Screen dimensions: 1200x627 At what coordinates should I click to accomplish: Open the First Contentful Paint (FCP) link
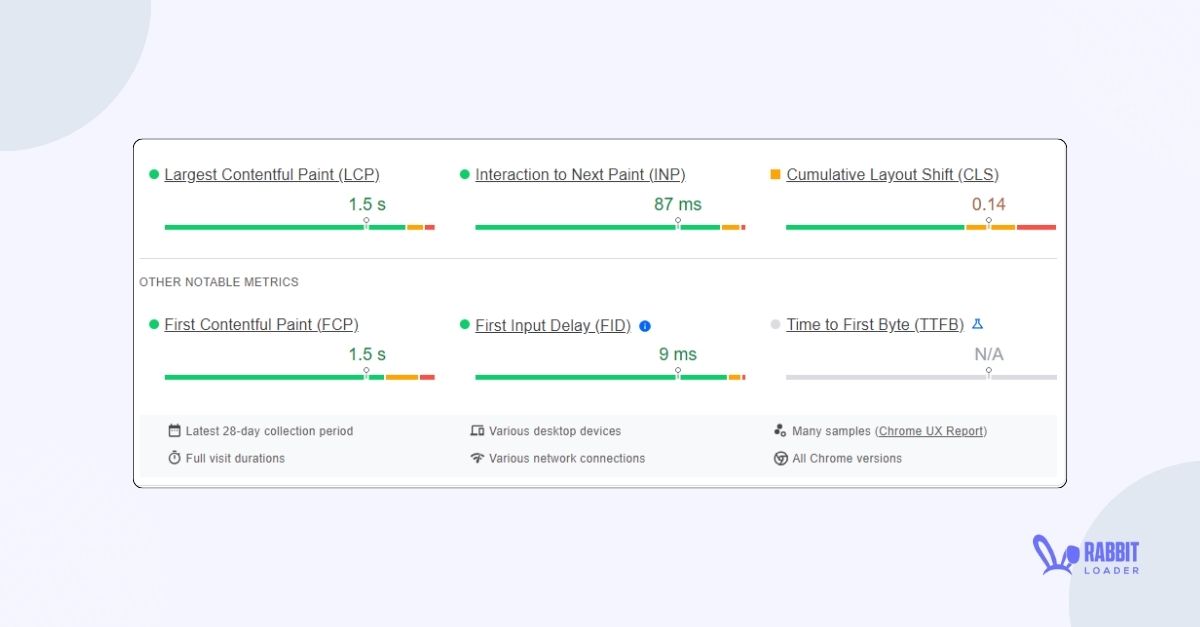(x=261, y=324)
